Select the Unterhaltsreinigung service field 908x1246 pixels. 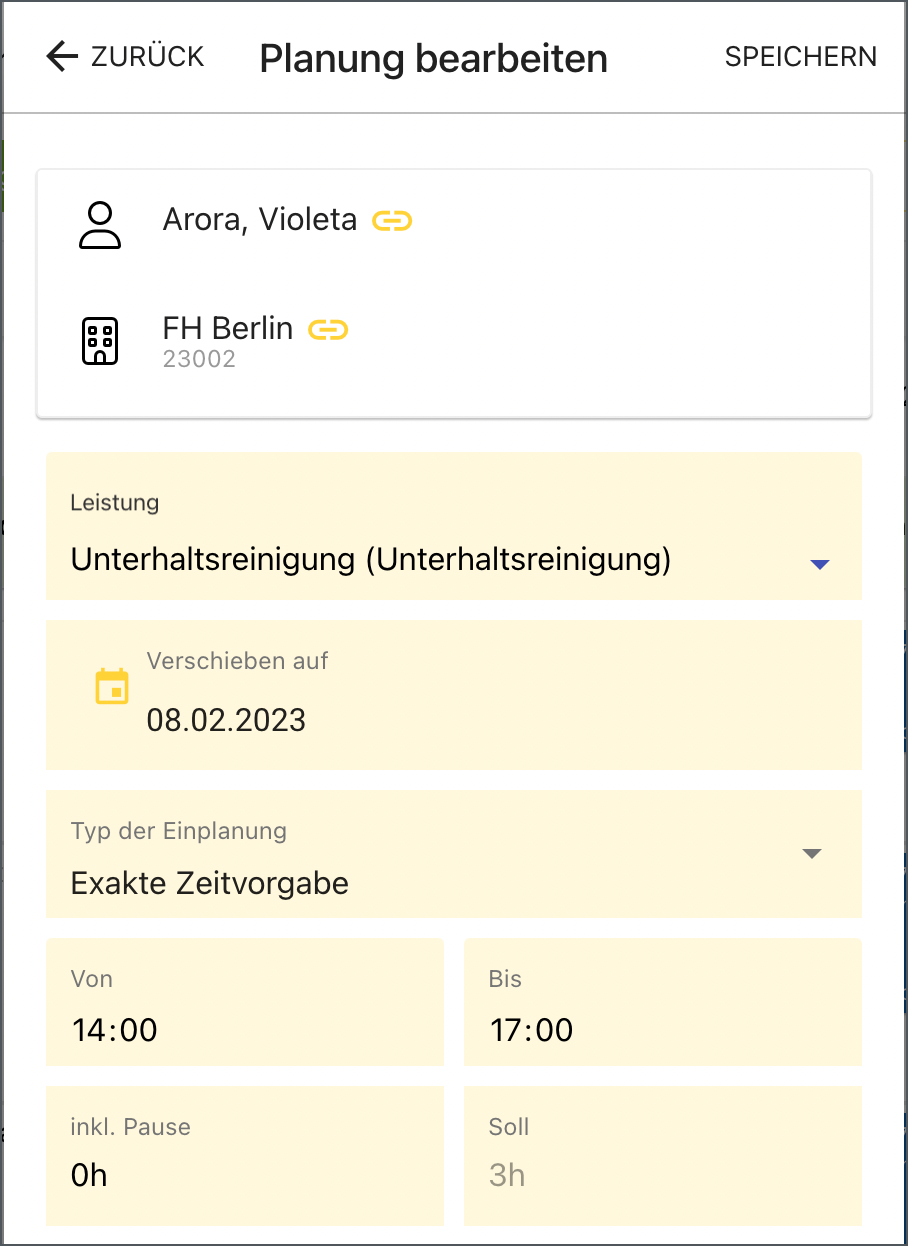point(370,560)
